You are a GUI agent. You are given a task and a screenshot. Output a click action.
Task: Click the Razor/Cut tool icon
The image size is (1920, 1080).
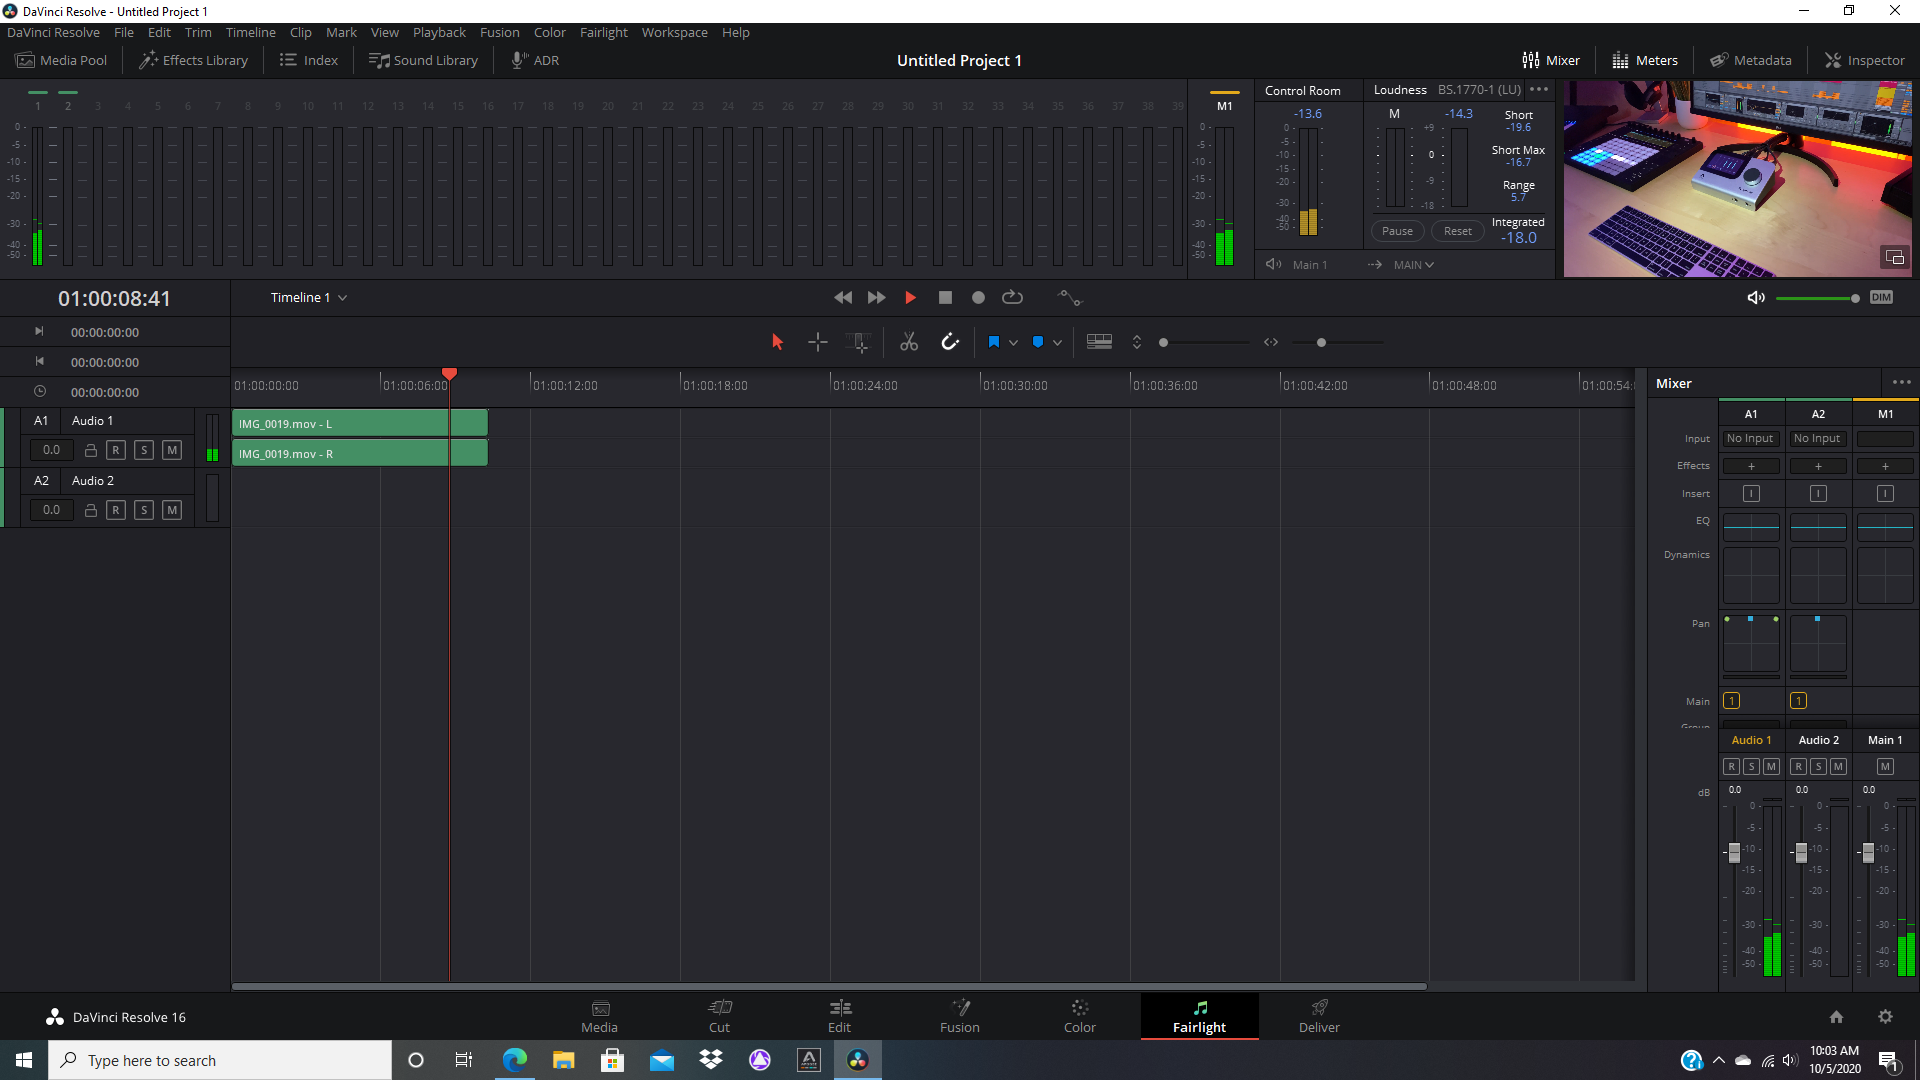click(x=909, y=342)
